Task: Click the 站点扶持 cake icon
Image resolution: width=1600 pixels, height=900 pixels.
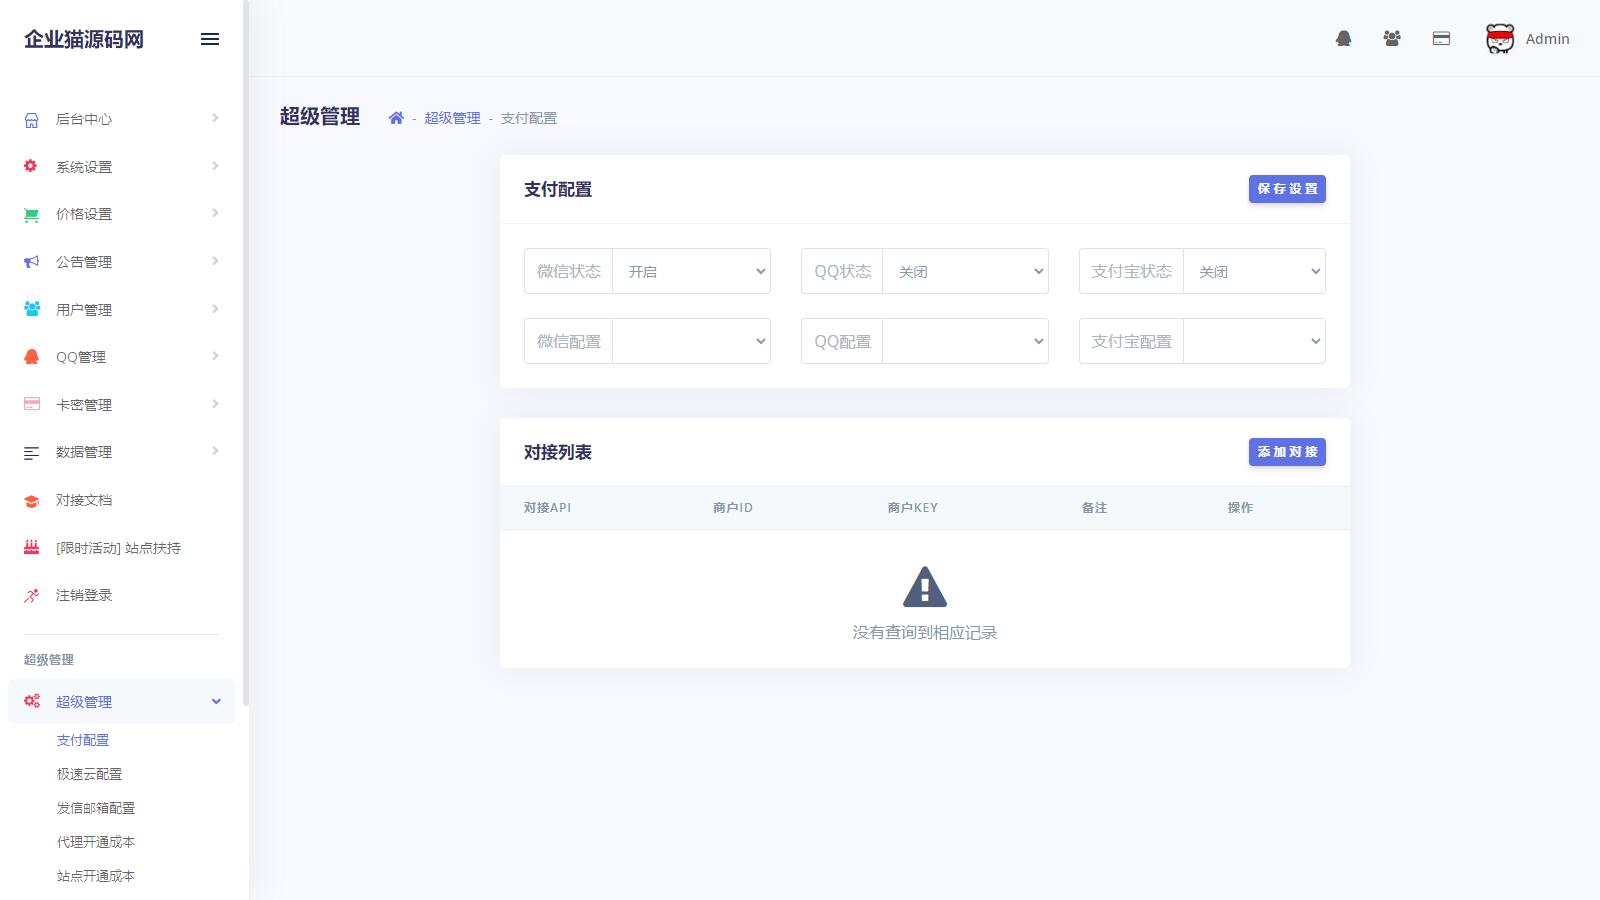Action: coord(32,547)
